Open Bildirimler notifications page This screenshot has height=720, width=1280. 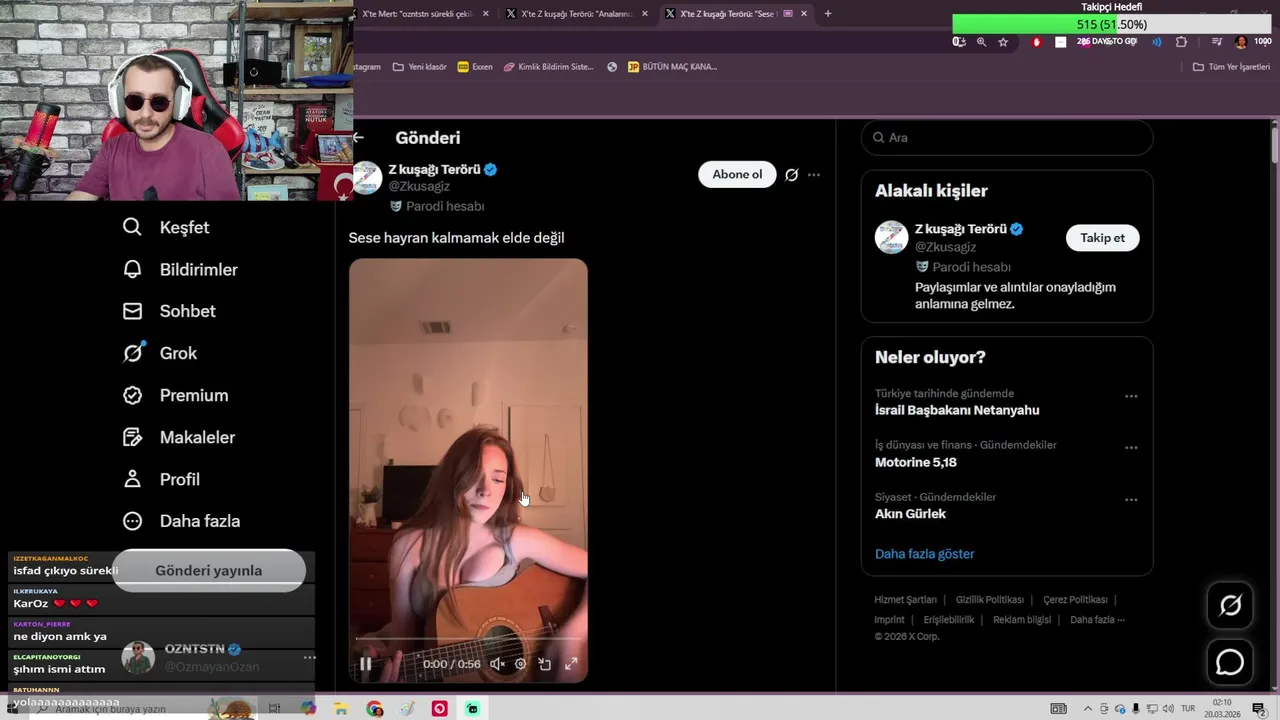[x=180, y=269]
